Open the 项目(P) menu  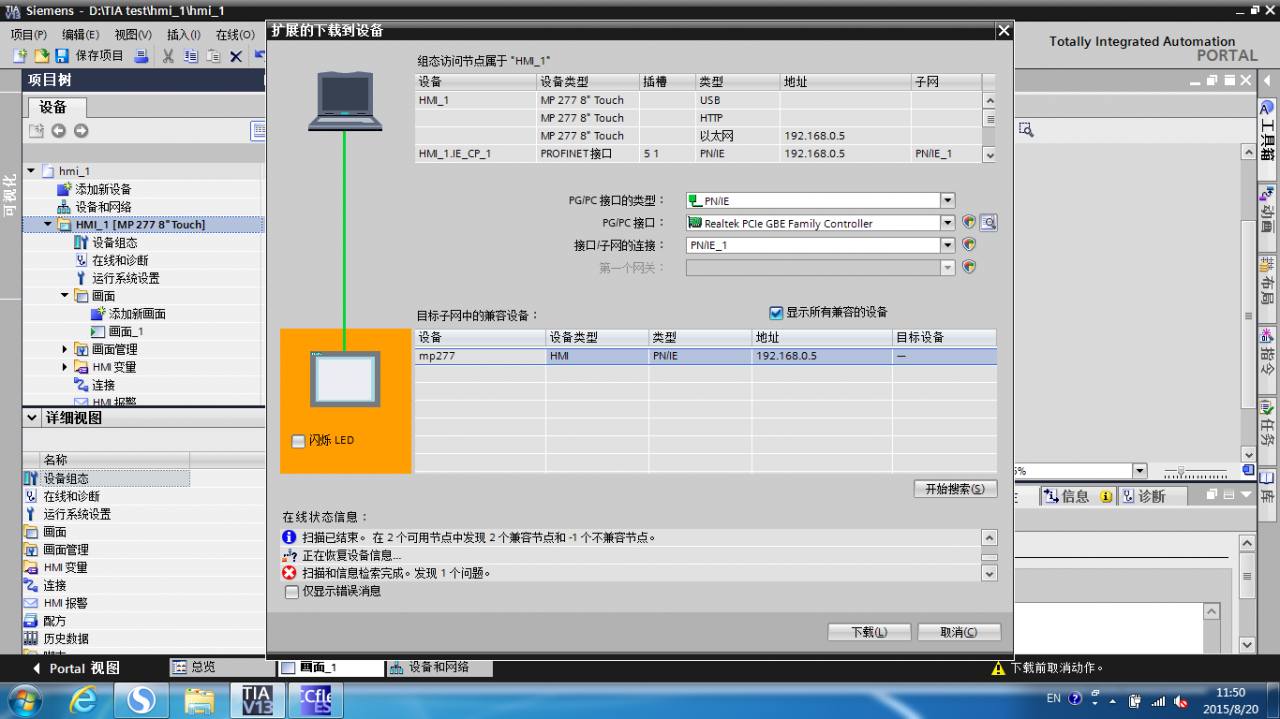point(29,34)
